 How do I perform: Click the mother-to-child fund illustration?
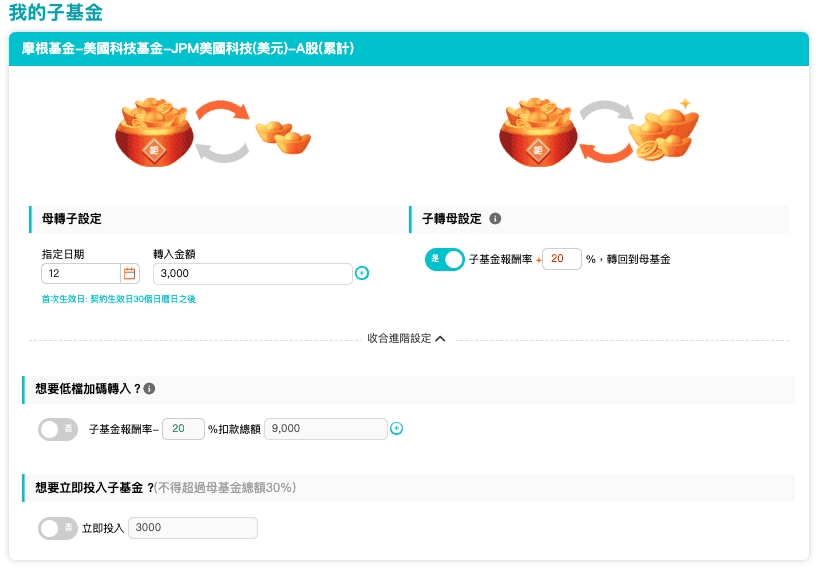213,131
